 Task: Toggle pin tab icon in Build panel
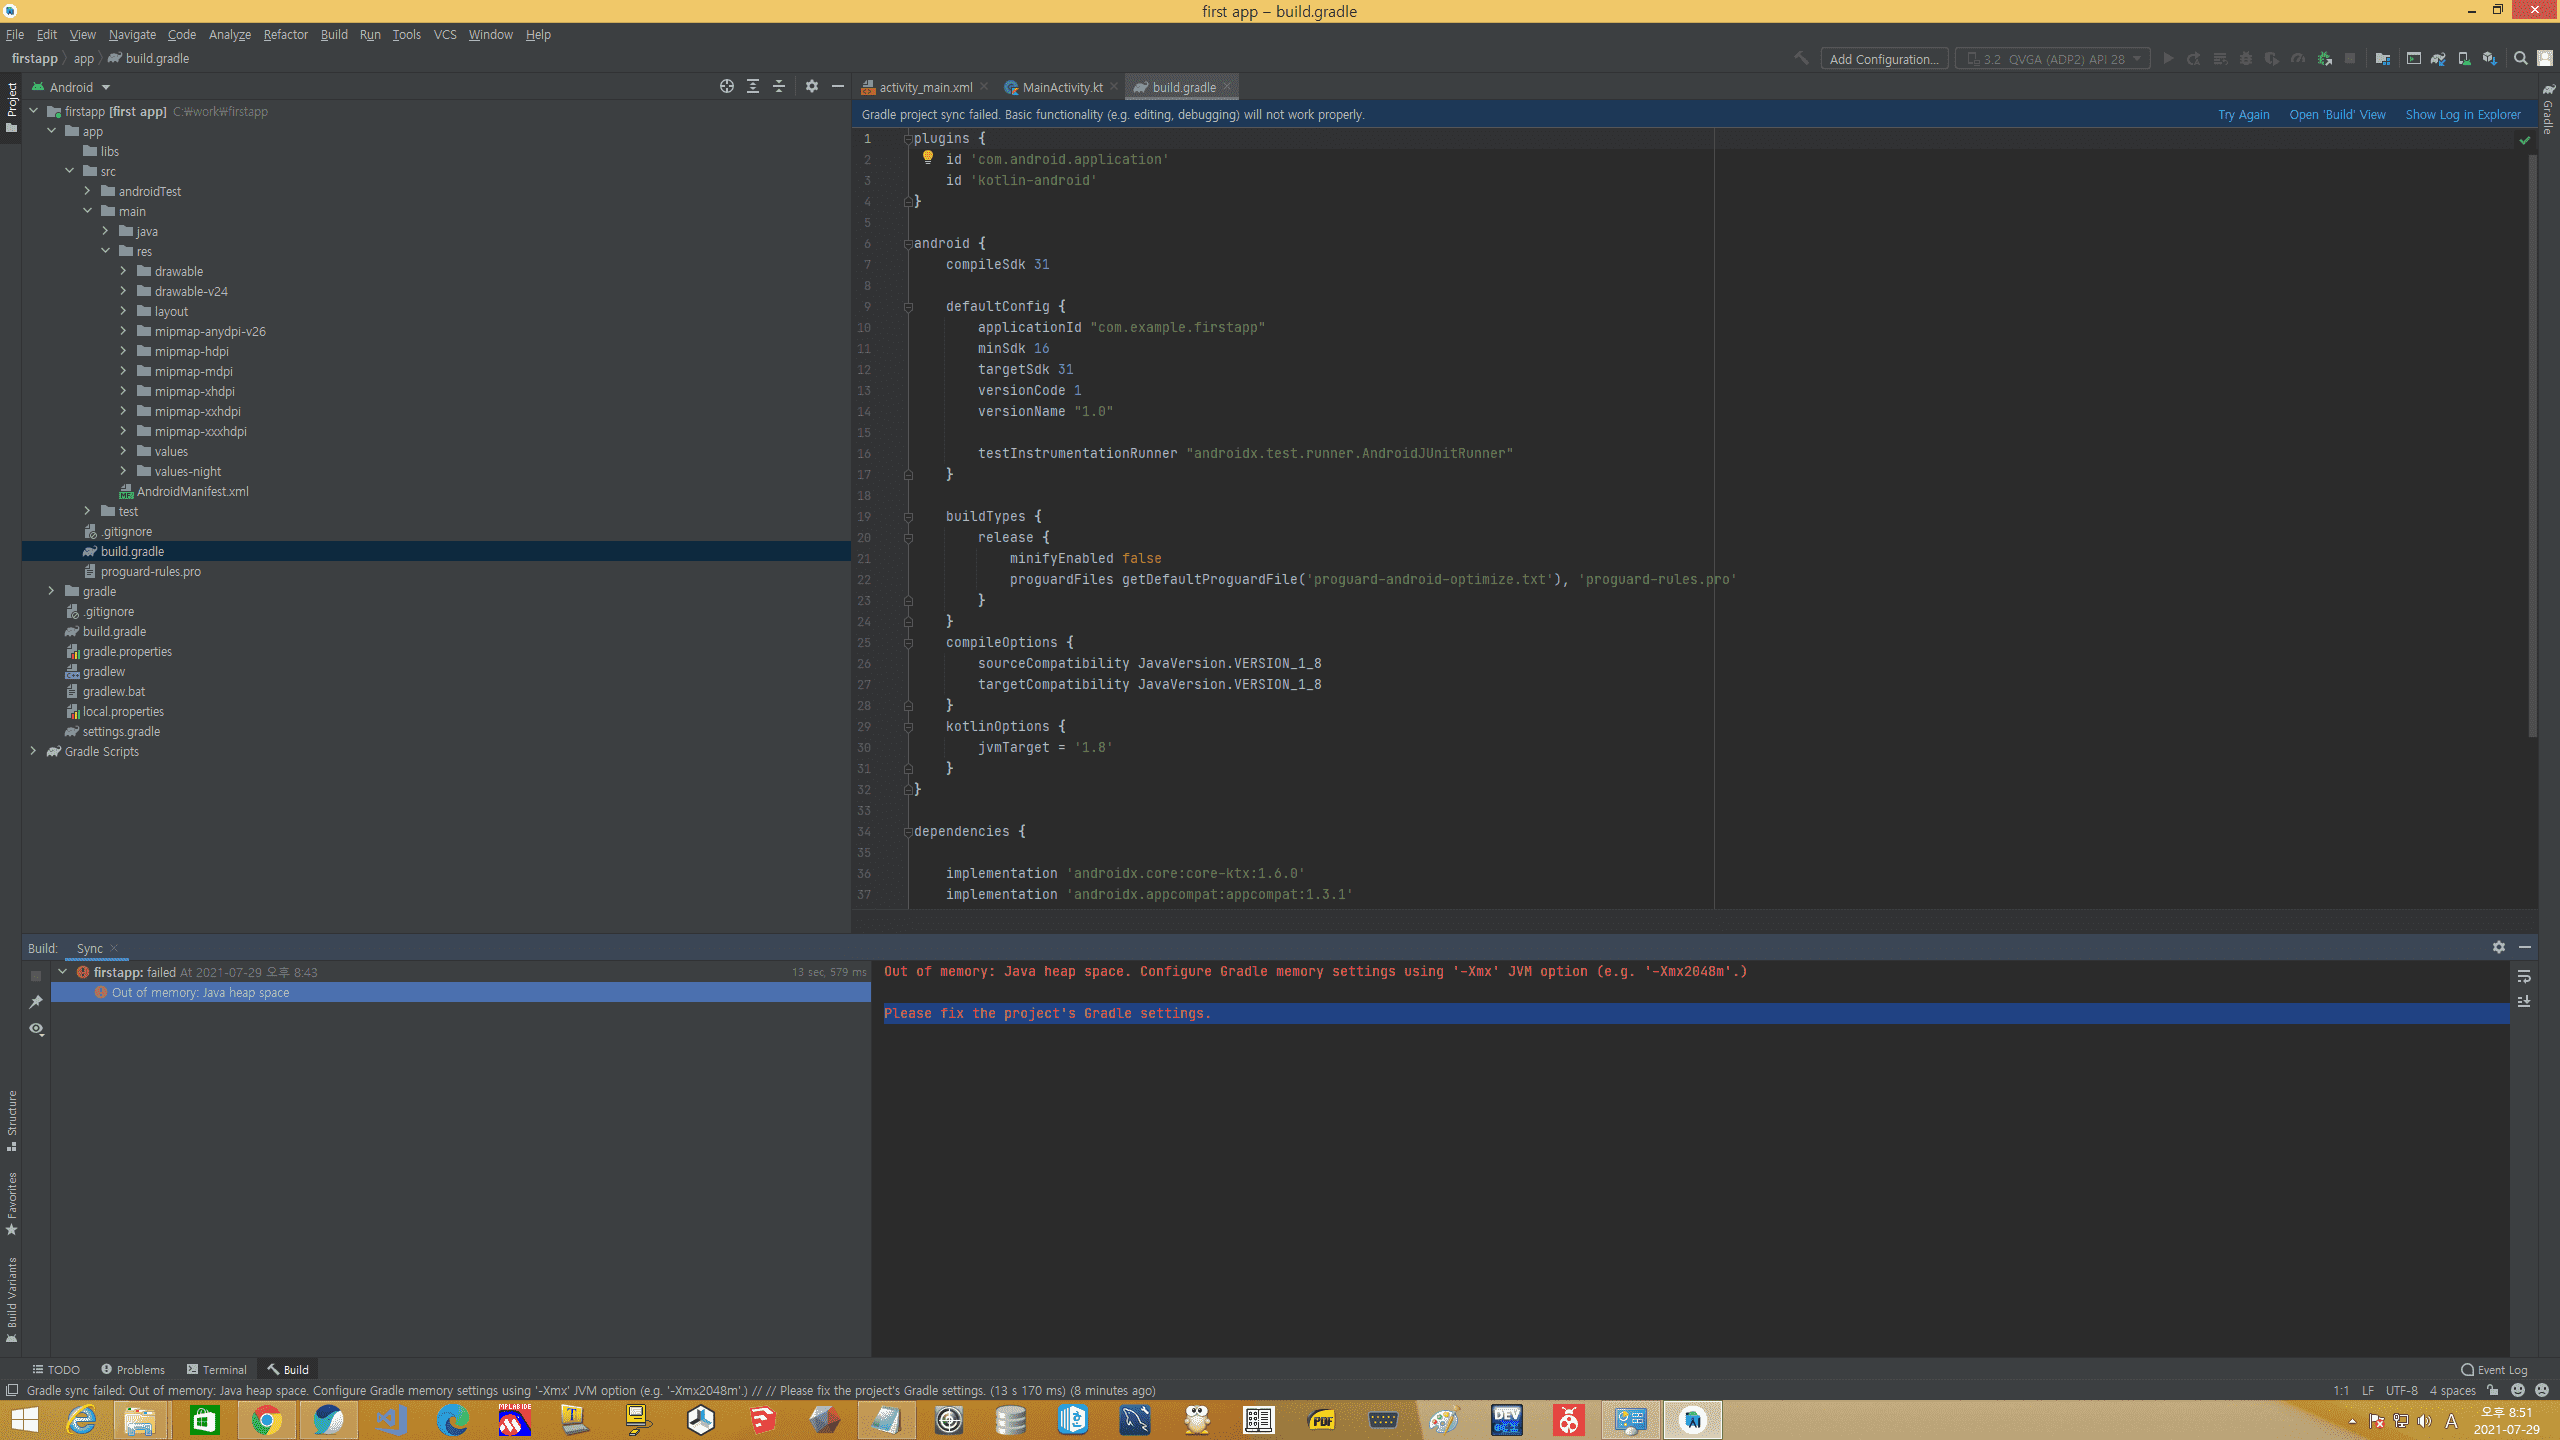(36, 1002)
